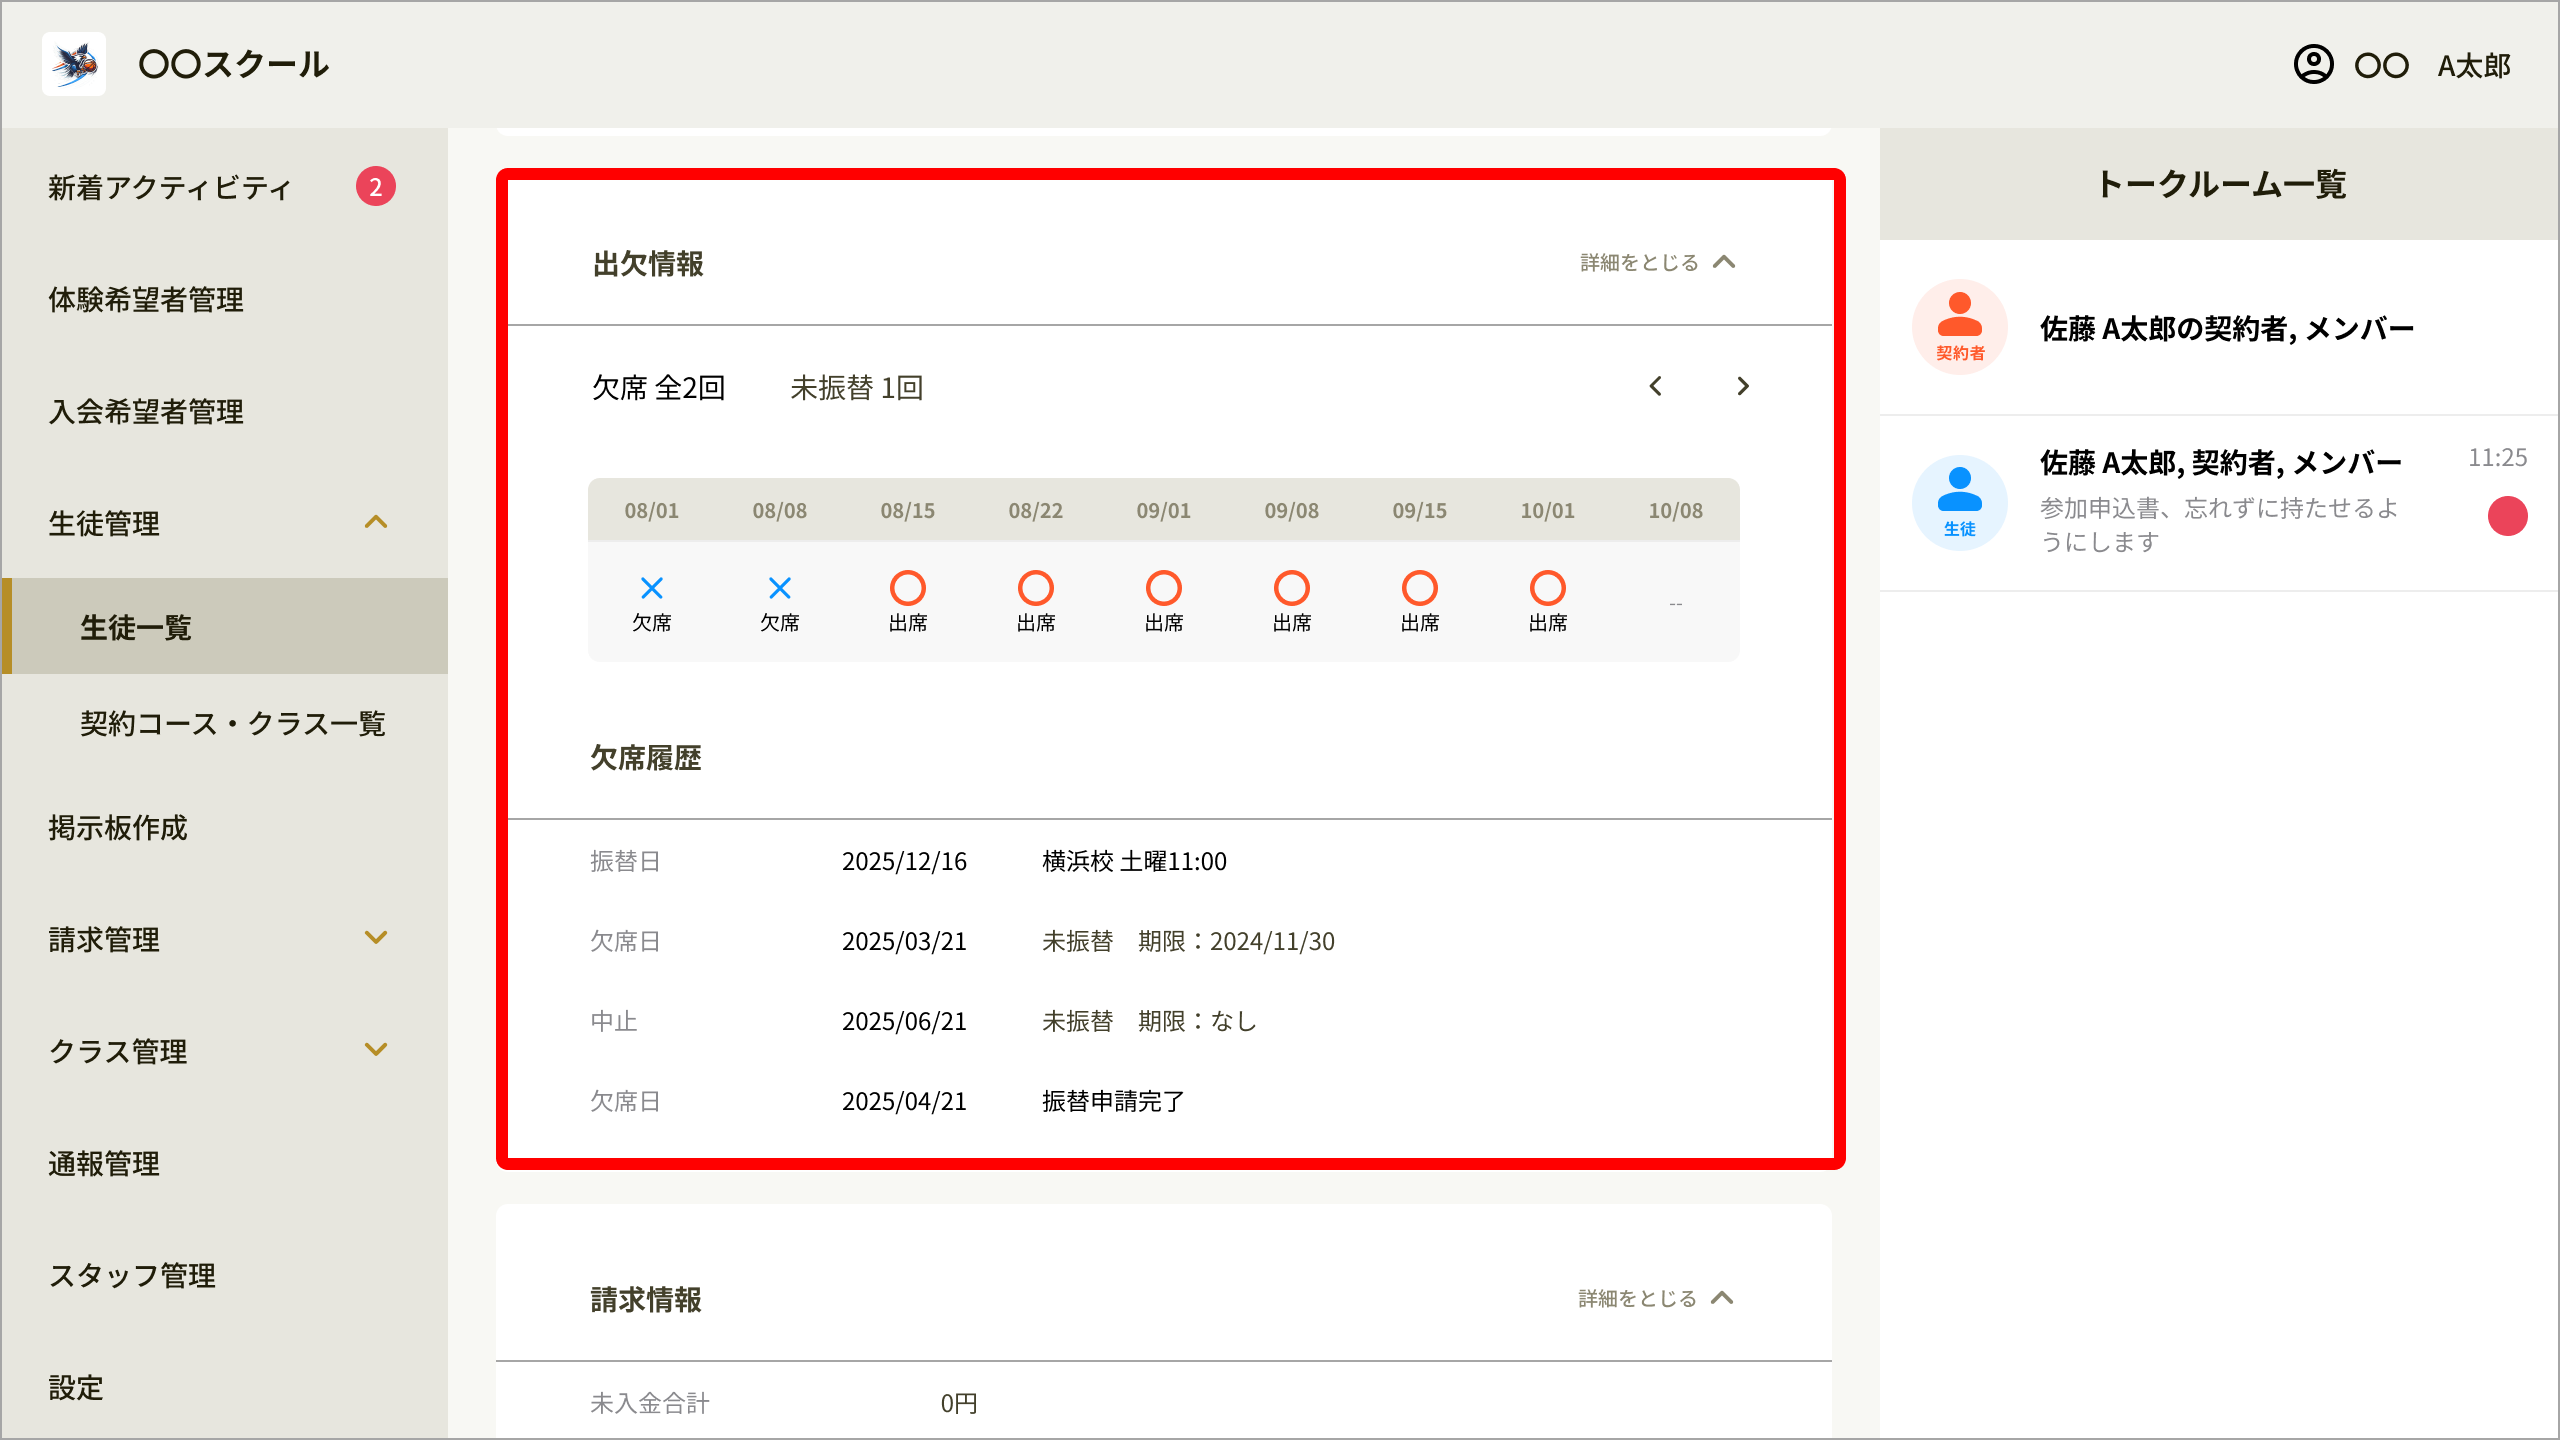This screenshot has width=2560, height=1440.
Task: Click the 09/15 attendance circle
Action: (x=1420, y=588)
